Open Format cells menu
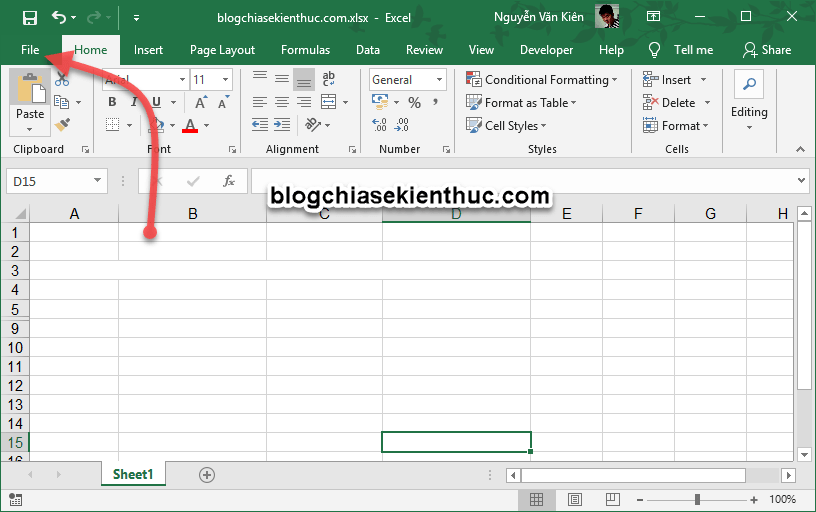 pyautogui.click(x=675, y=125)
